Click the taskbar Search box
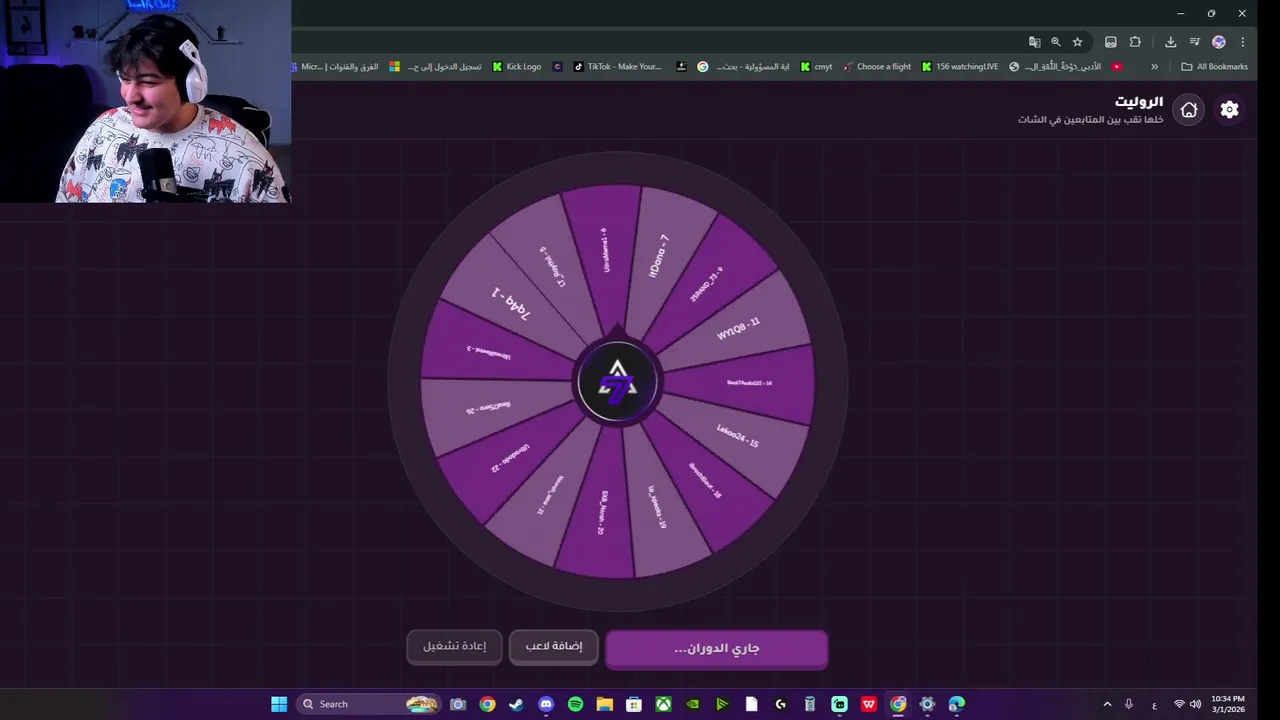This screenshot has height=720, width=1280. tap(370, 704)
